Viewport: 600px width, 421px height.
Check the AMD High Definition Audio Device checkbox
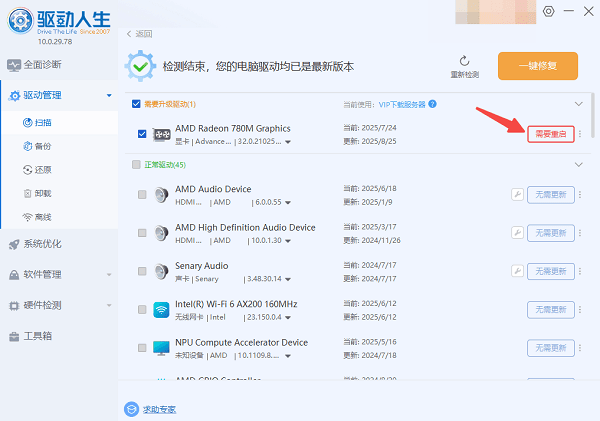[x=142, y=233]
